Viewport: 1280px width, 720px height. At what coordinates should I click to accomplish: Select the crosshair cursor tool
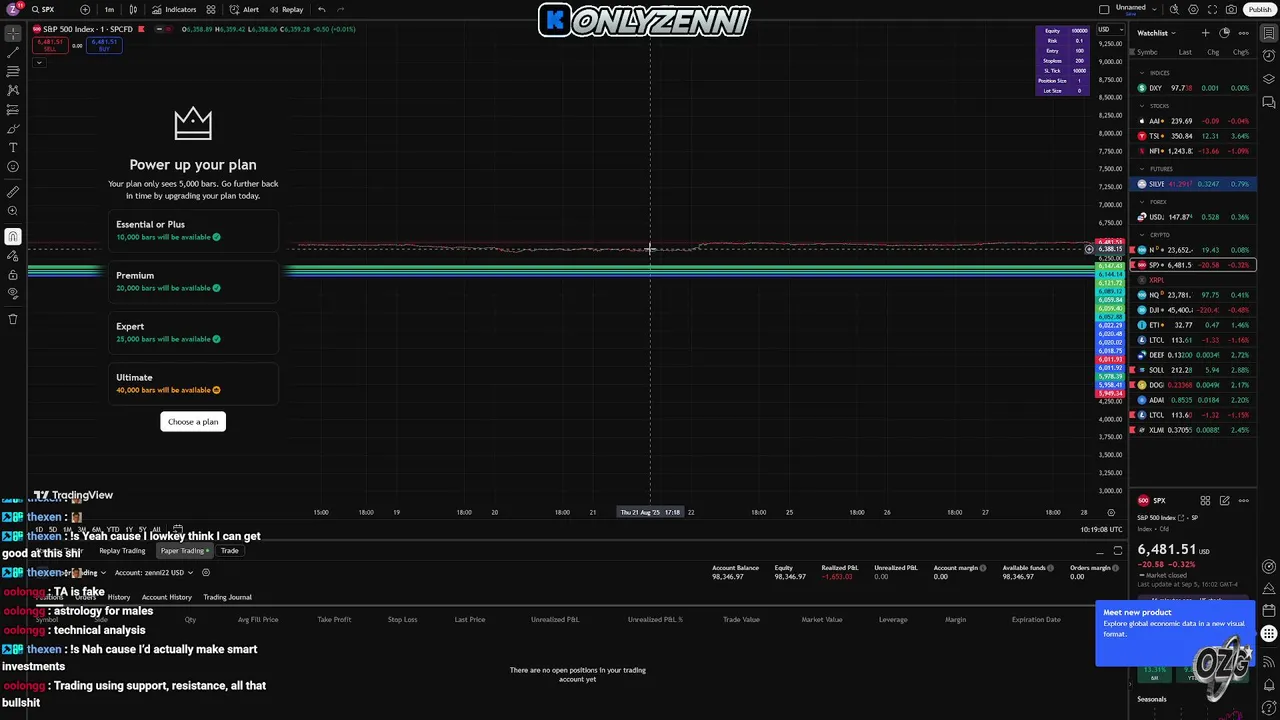tap(13, 33)
